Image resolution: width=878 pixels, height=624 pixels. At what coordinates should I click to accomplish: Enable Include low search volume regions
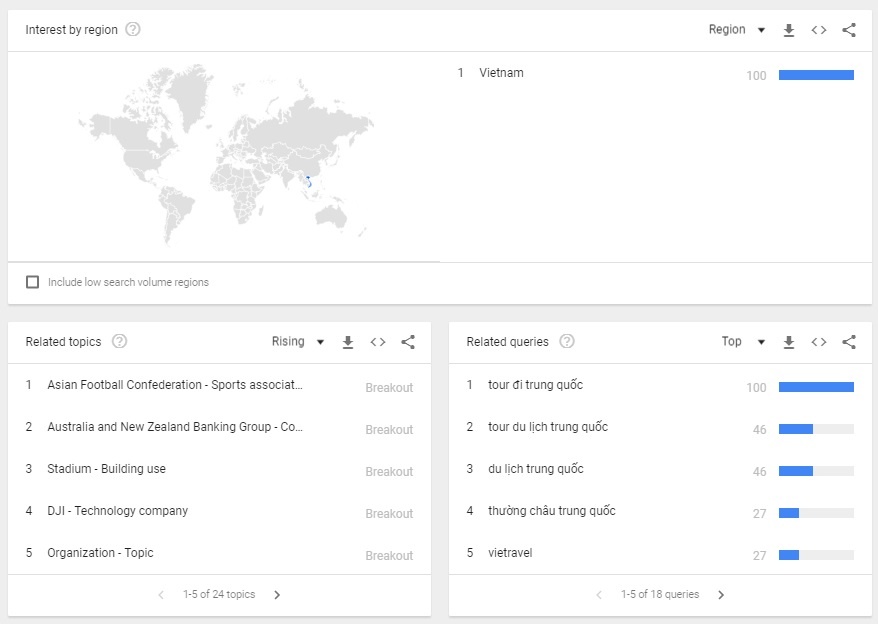coord(33,282)
